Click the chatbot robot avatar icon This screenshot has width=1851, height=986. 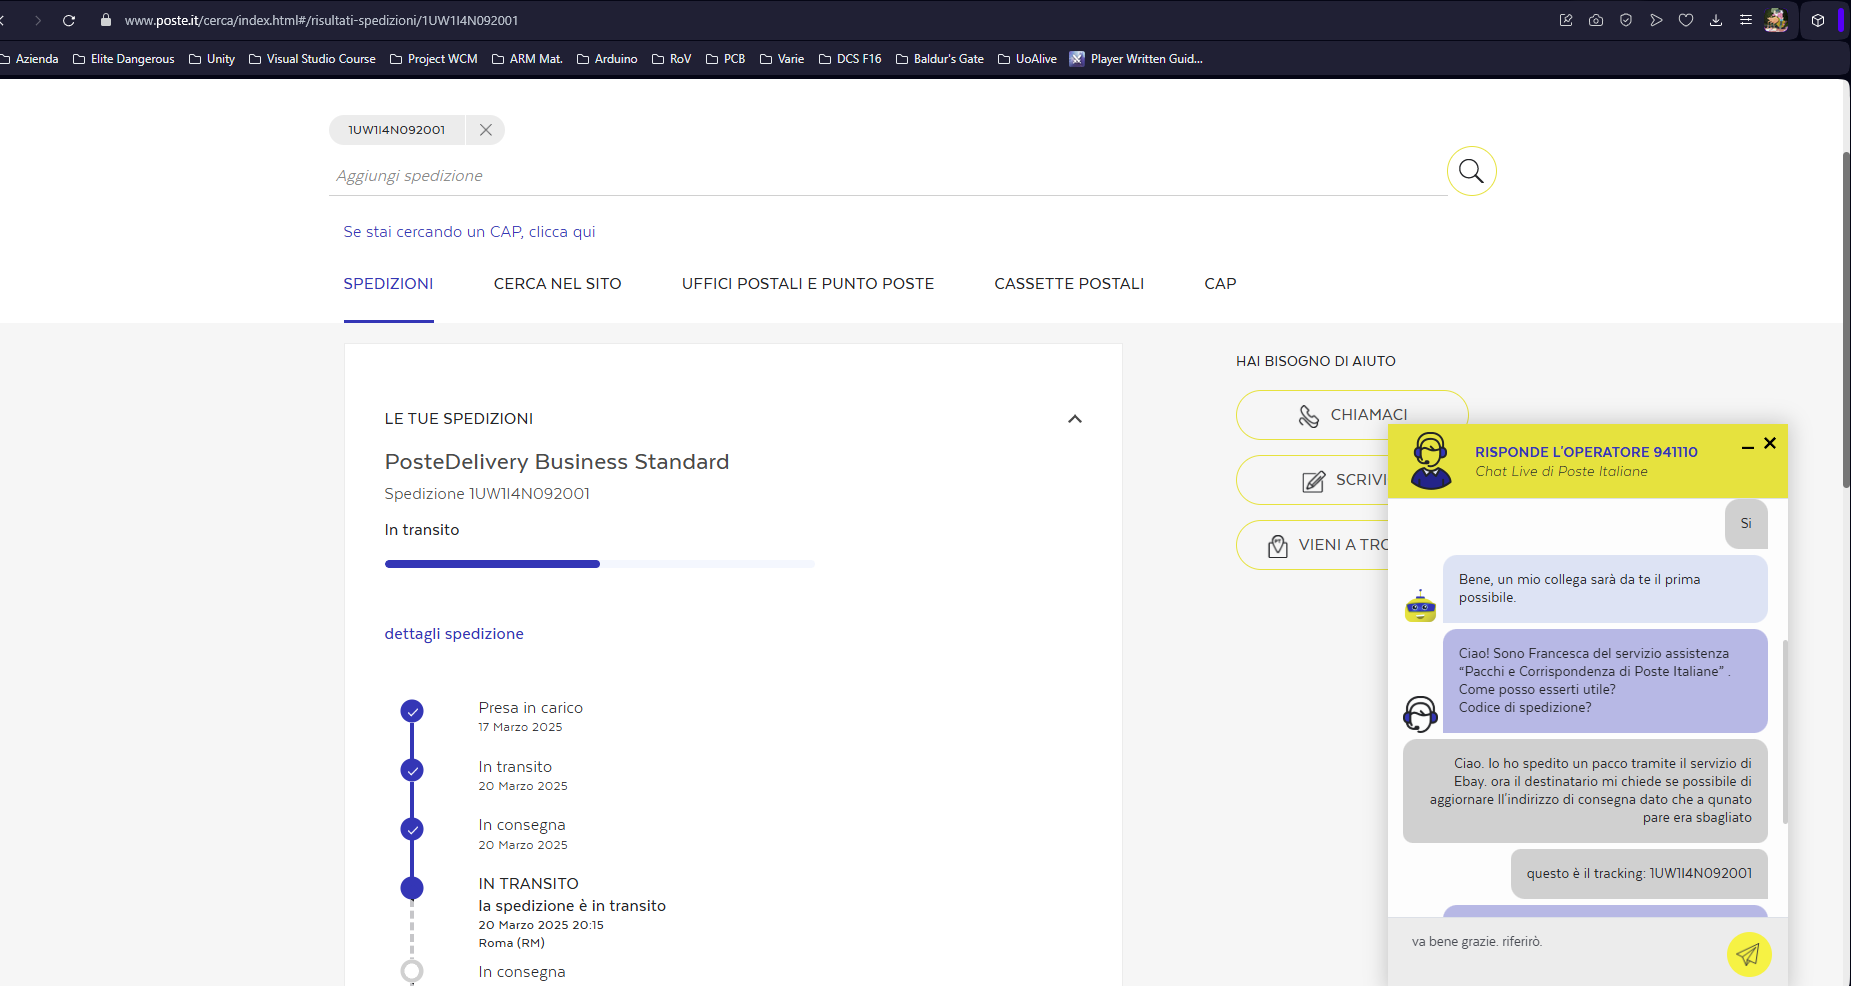point(1420,606)
